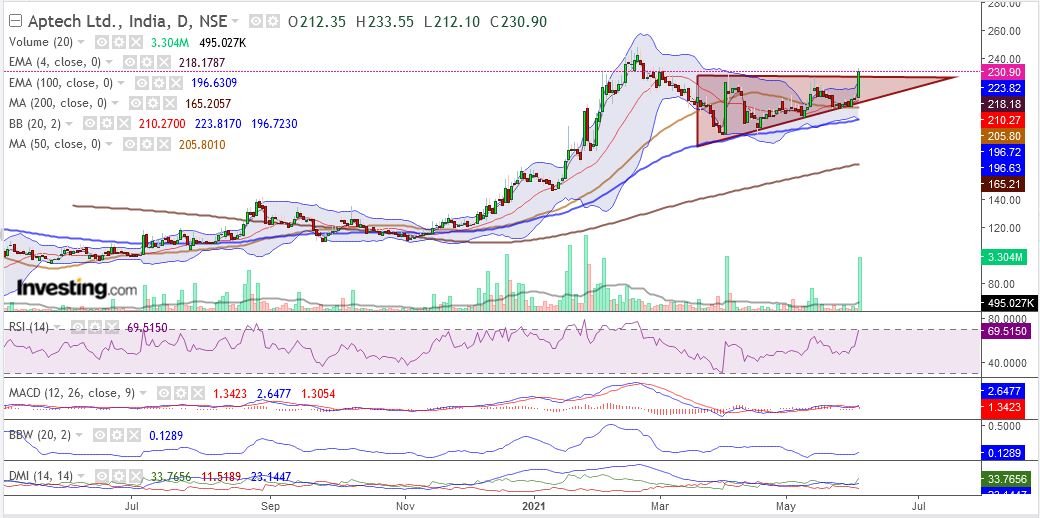This screenshot has height=518, width=1040.
Task: Remove the RSI (14) pane
Action: click(110, 327)
